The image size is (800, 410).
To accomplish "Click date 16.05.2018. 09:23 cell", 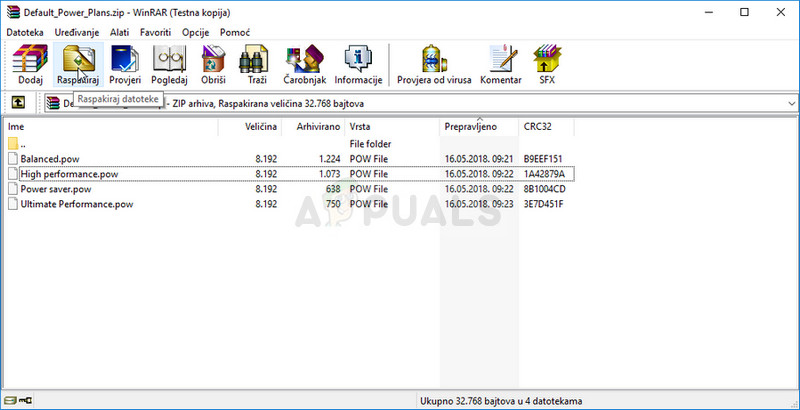I will tap(478, 204).
